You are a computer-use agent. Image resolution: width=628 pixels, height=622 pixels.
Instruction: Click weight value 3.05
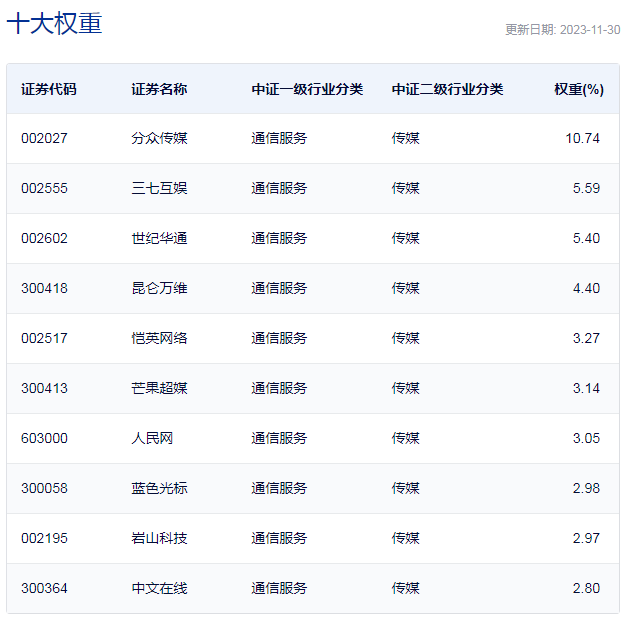pos(586,438)
